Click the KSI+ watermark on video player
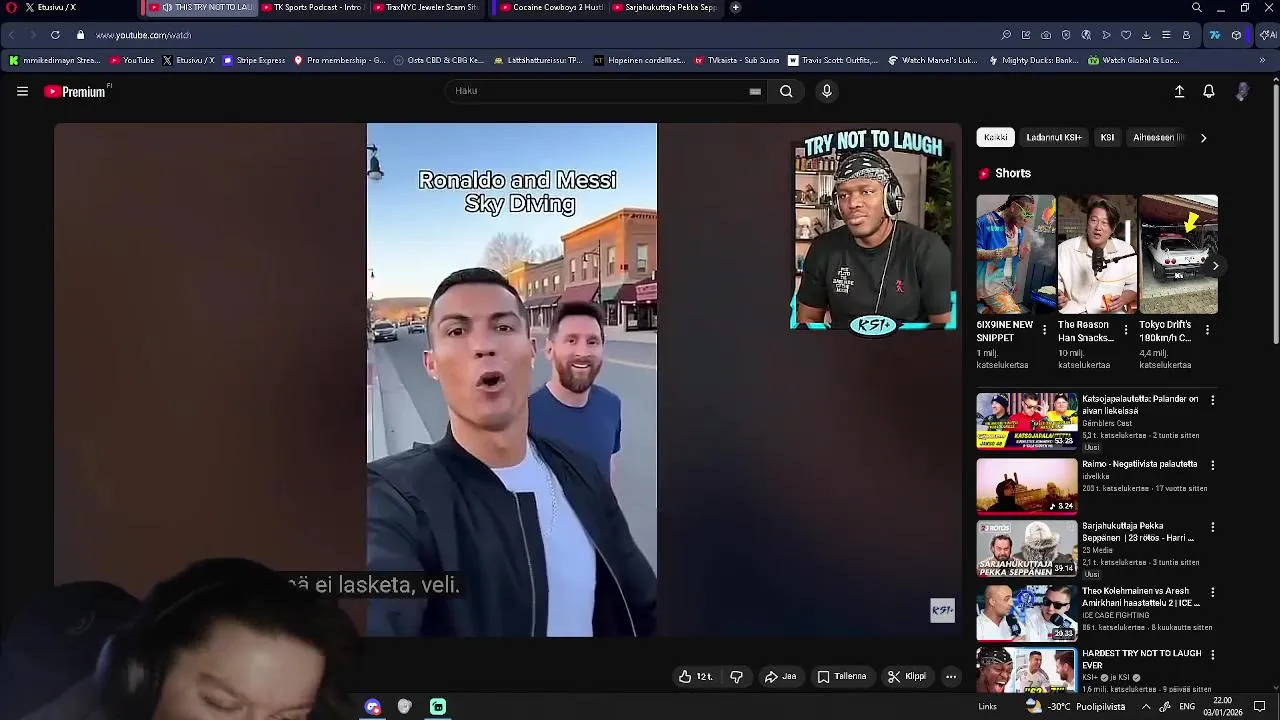The width and height of the screenshot is (1280, 720). 942,611
